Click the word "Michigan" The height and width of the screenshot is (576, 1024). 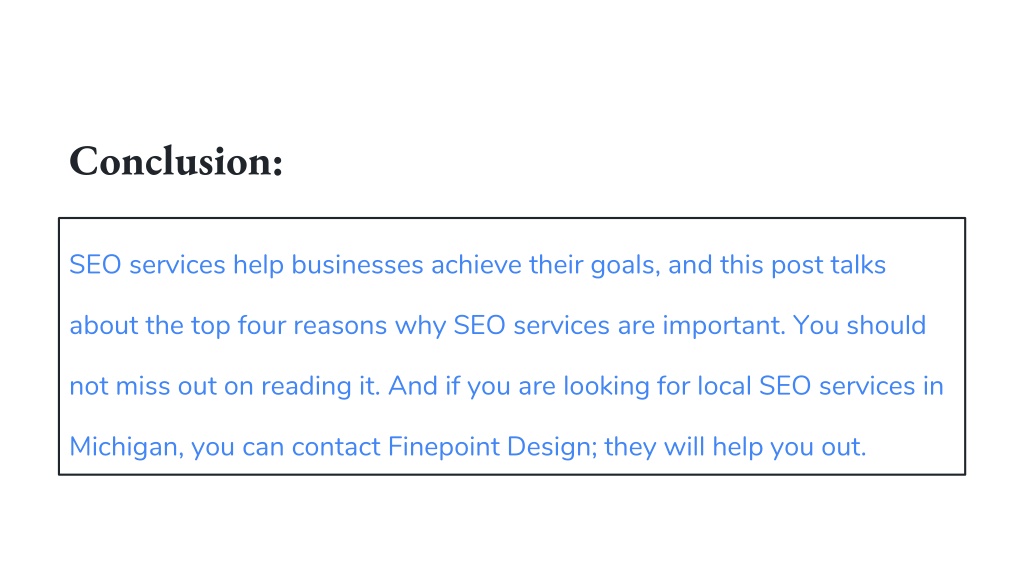click(x=124, y=447)
